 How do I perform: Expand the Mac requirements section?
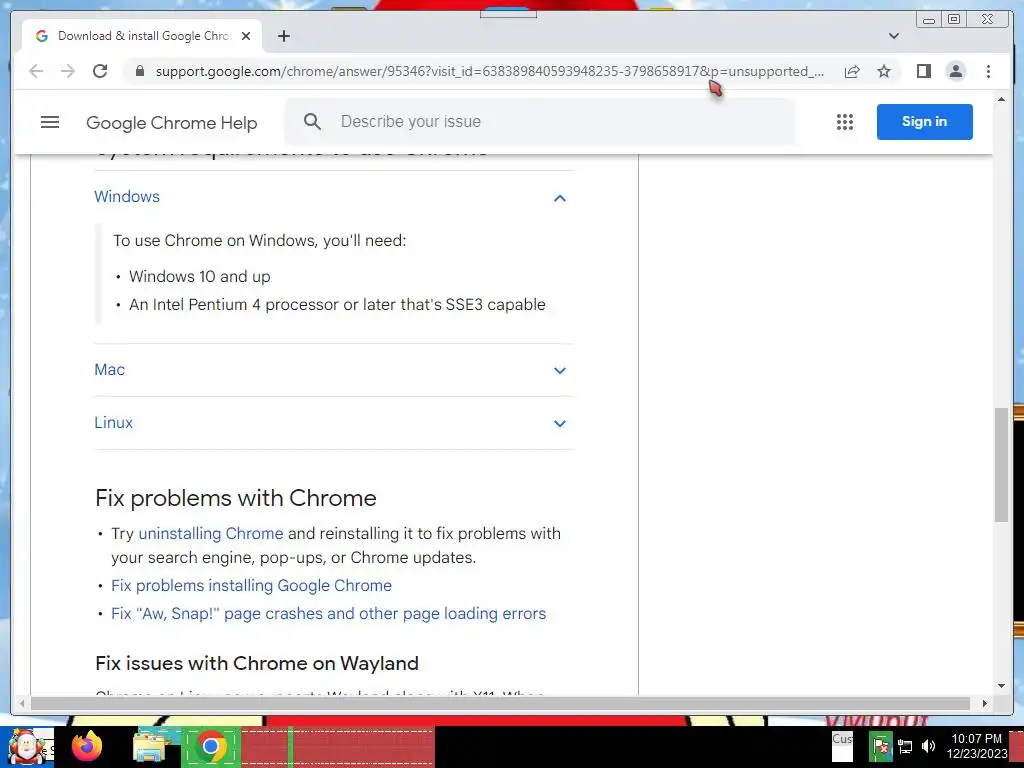click(x=560, y=370)
